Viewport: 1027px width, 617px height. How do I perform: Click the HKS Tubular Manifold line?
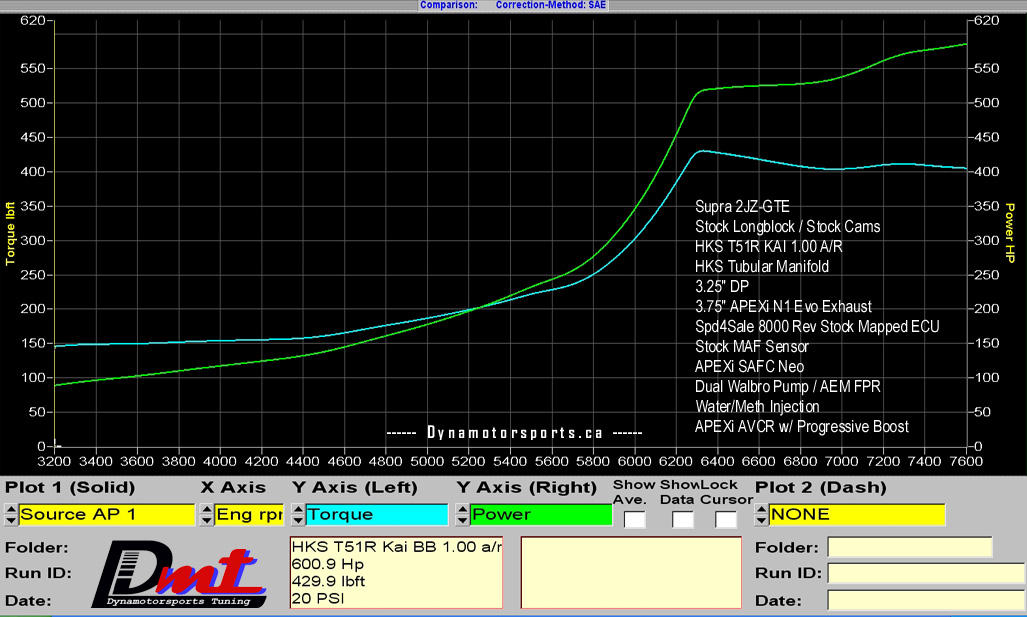(x=762, y=267)
